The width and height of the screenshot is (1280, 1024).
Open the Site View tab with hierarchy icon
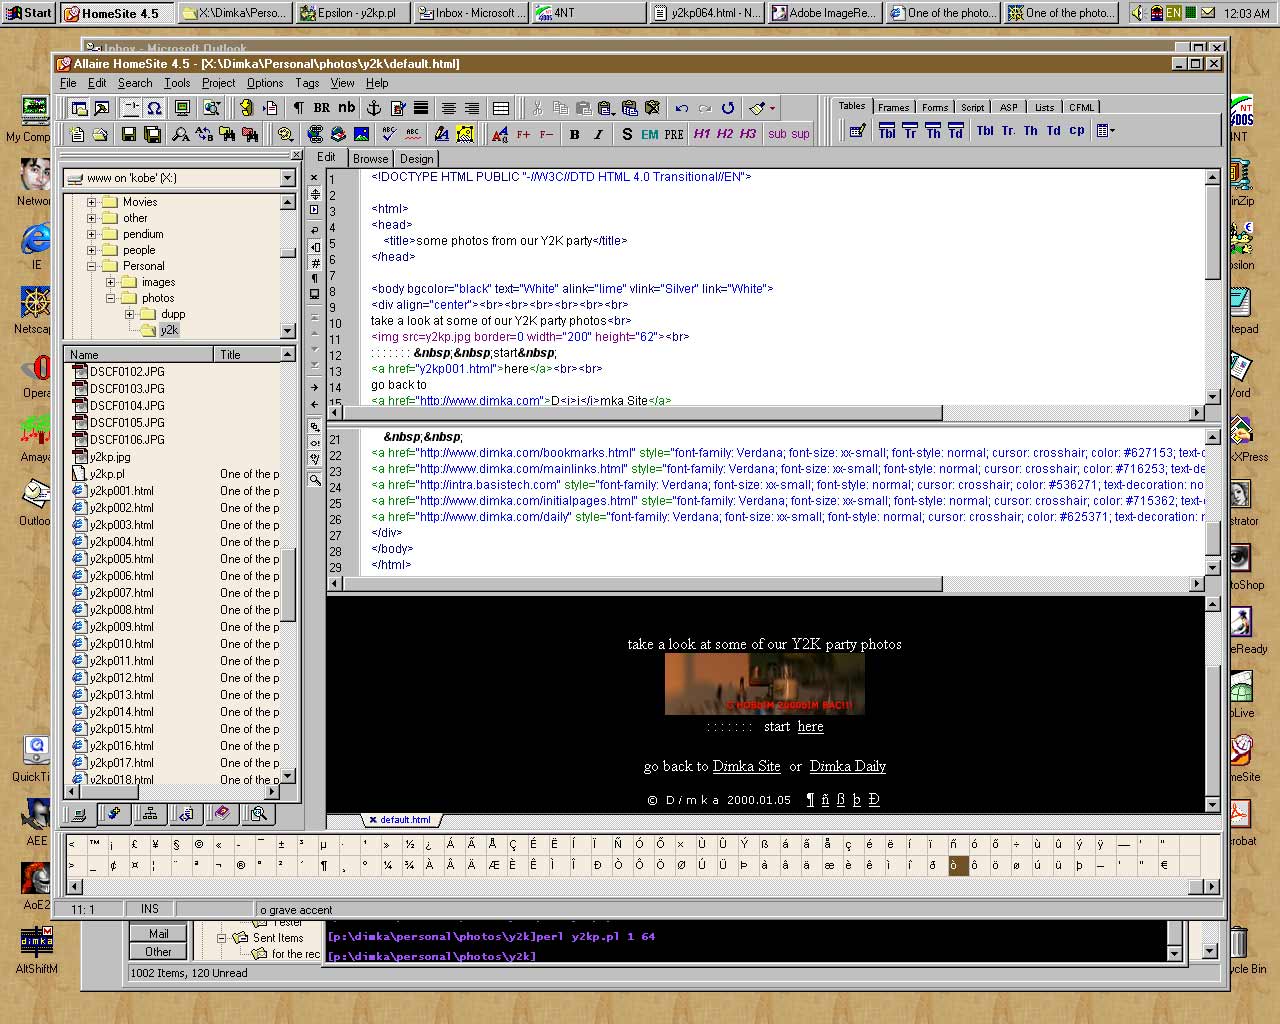point(149,814)
